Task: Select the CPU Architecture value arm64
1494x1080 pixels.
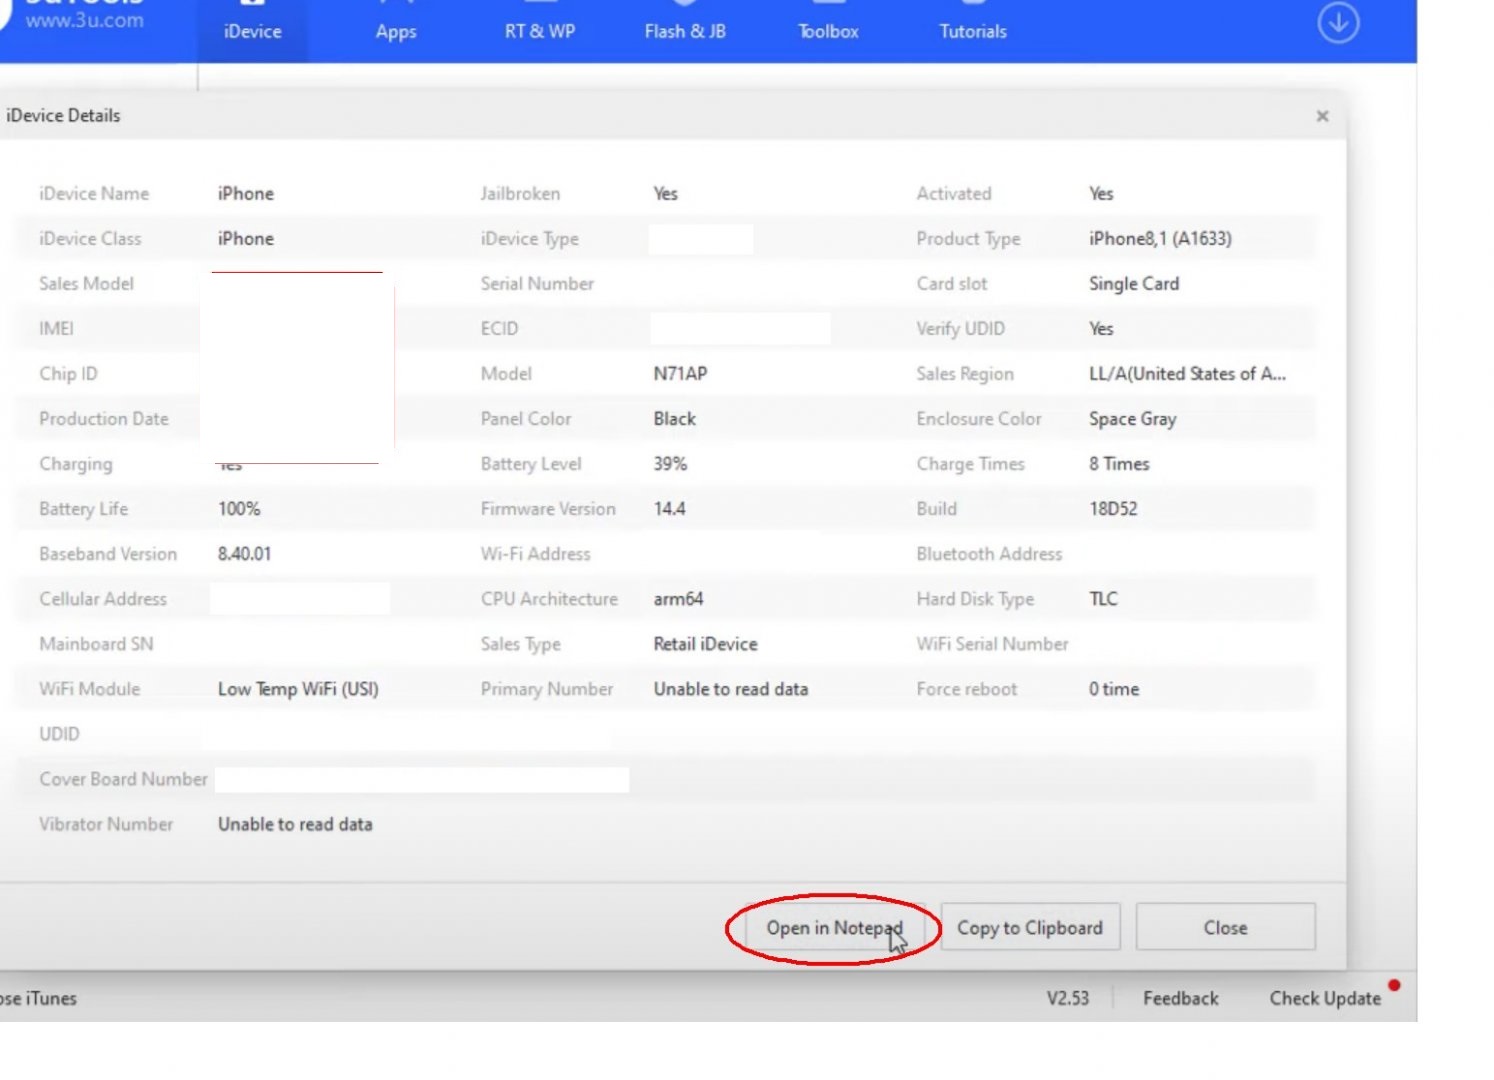Action: 678,599
